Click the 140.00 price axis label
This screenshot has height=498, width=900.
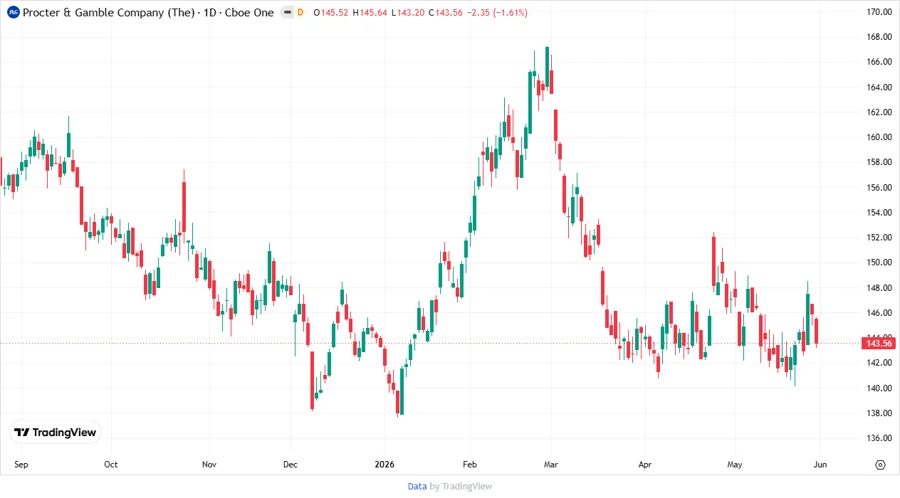point(879,388)
